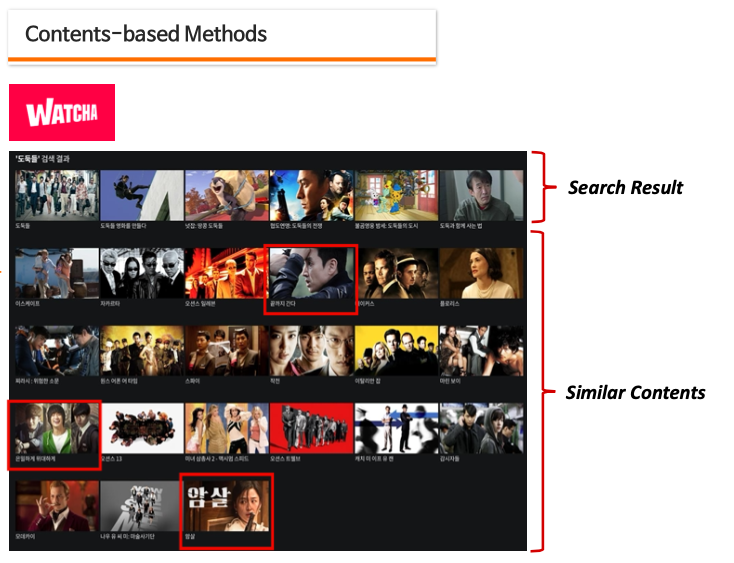Click the "캐치 미 이프 유 캔" title text
Image resolution: width=734 pixels, height=563 pixels.
point(374,459)
